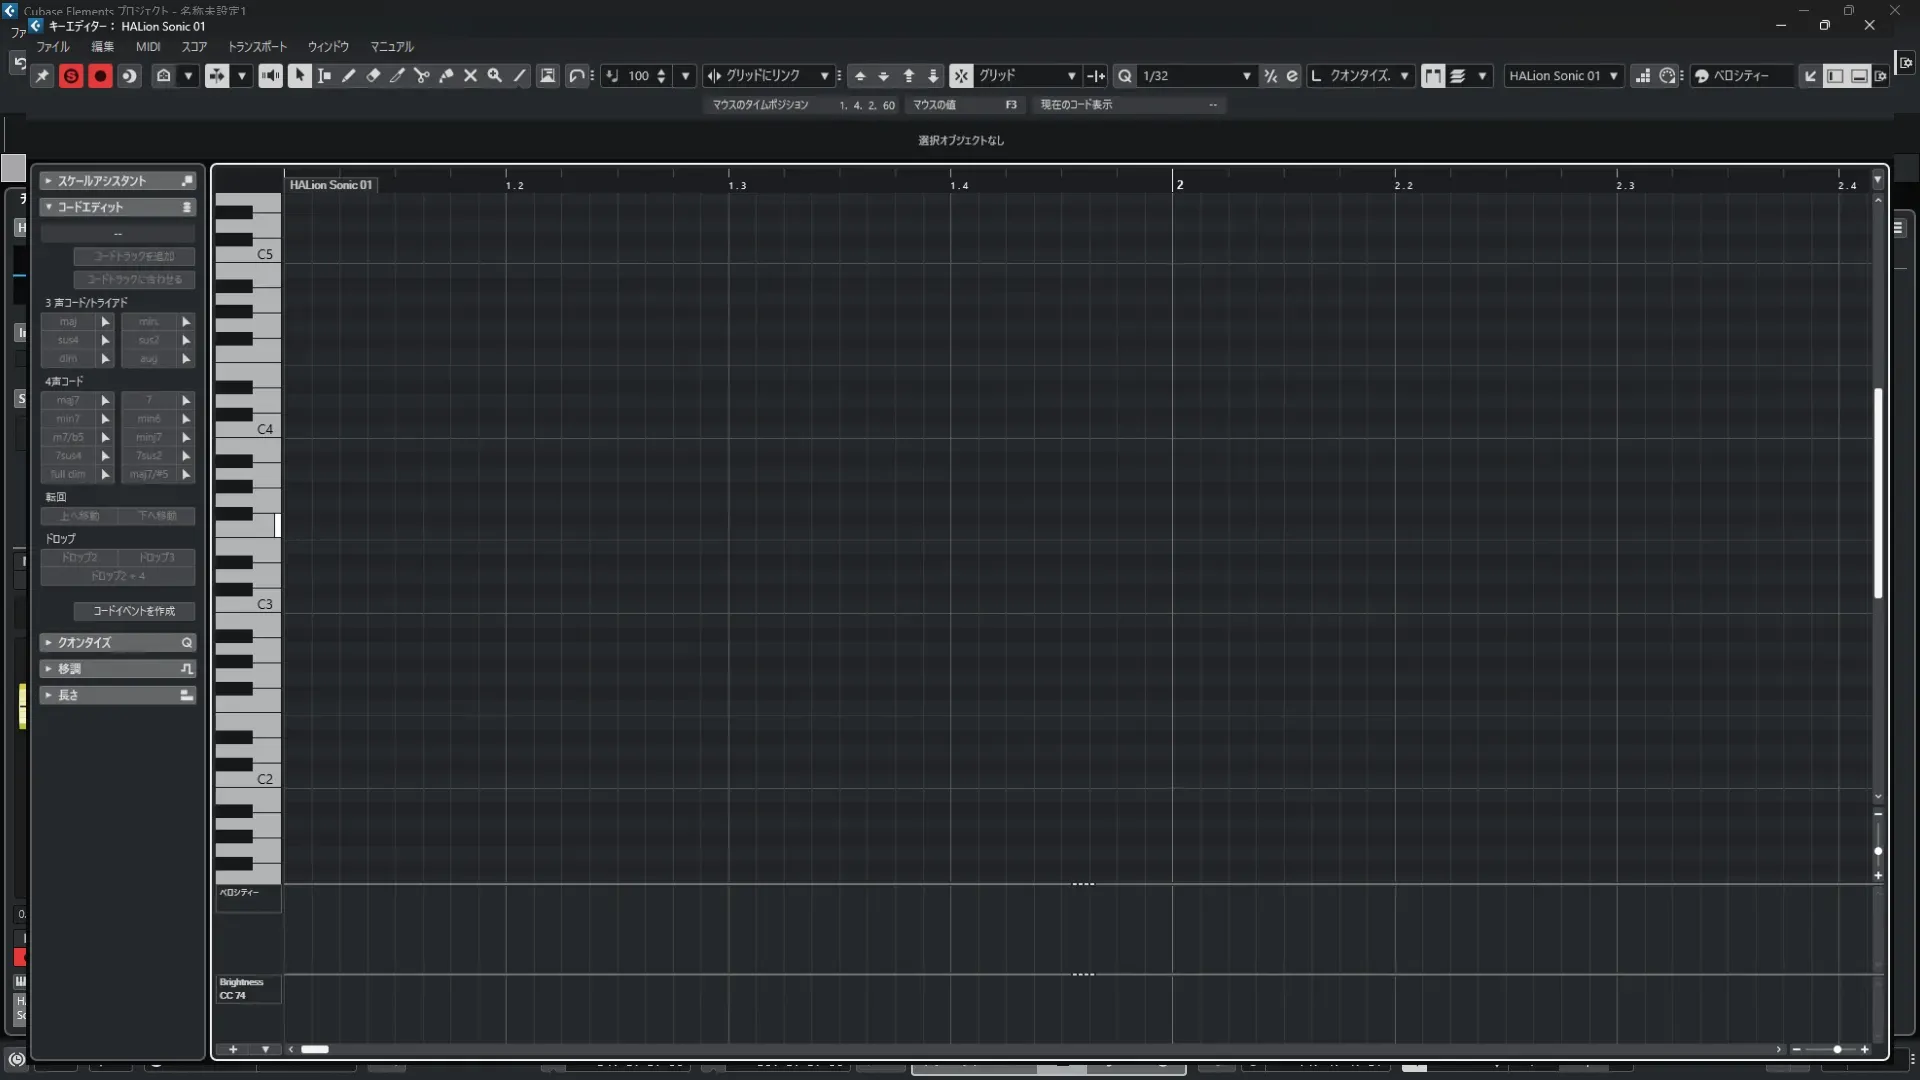Toggle Record in editor button
The image size is (1920, 1080).
coord(100,76)
